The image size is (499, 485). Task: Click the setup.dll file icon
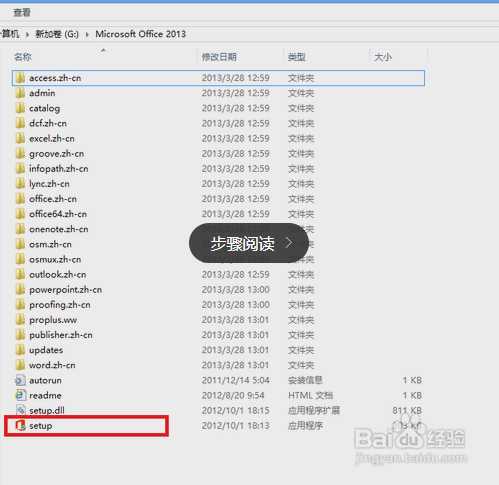(x=20, y=410)
